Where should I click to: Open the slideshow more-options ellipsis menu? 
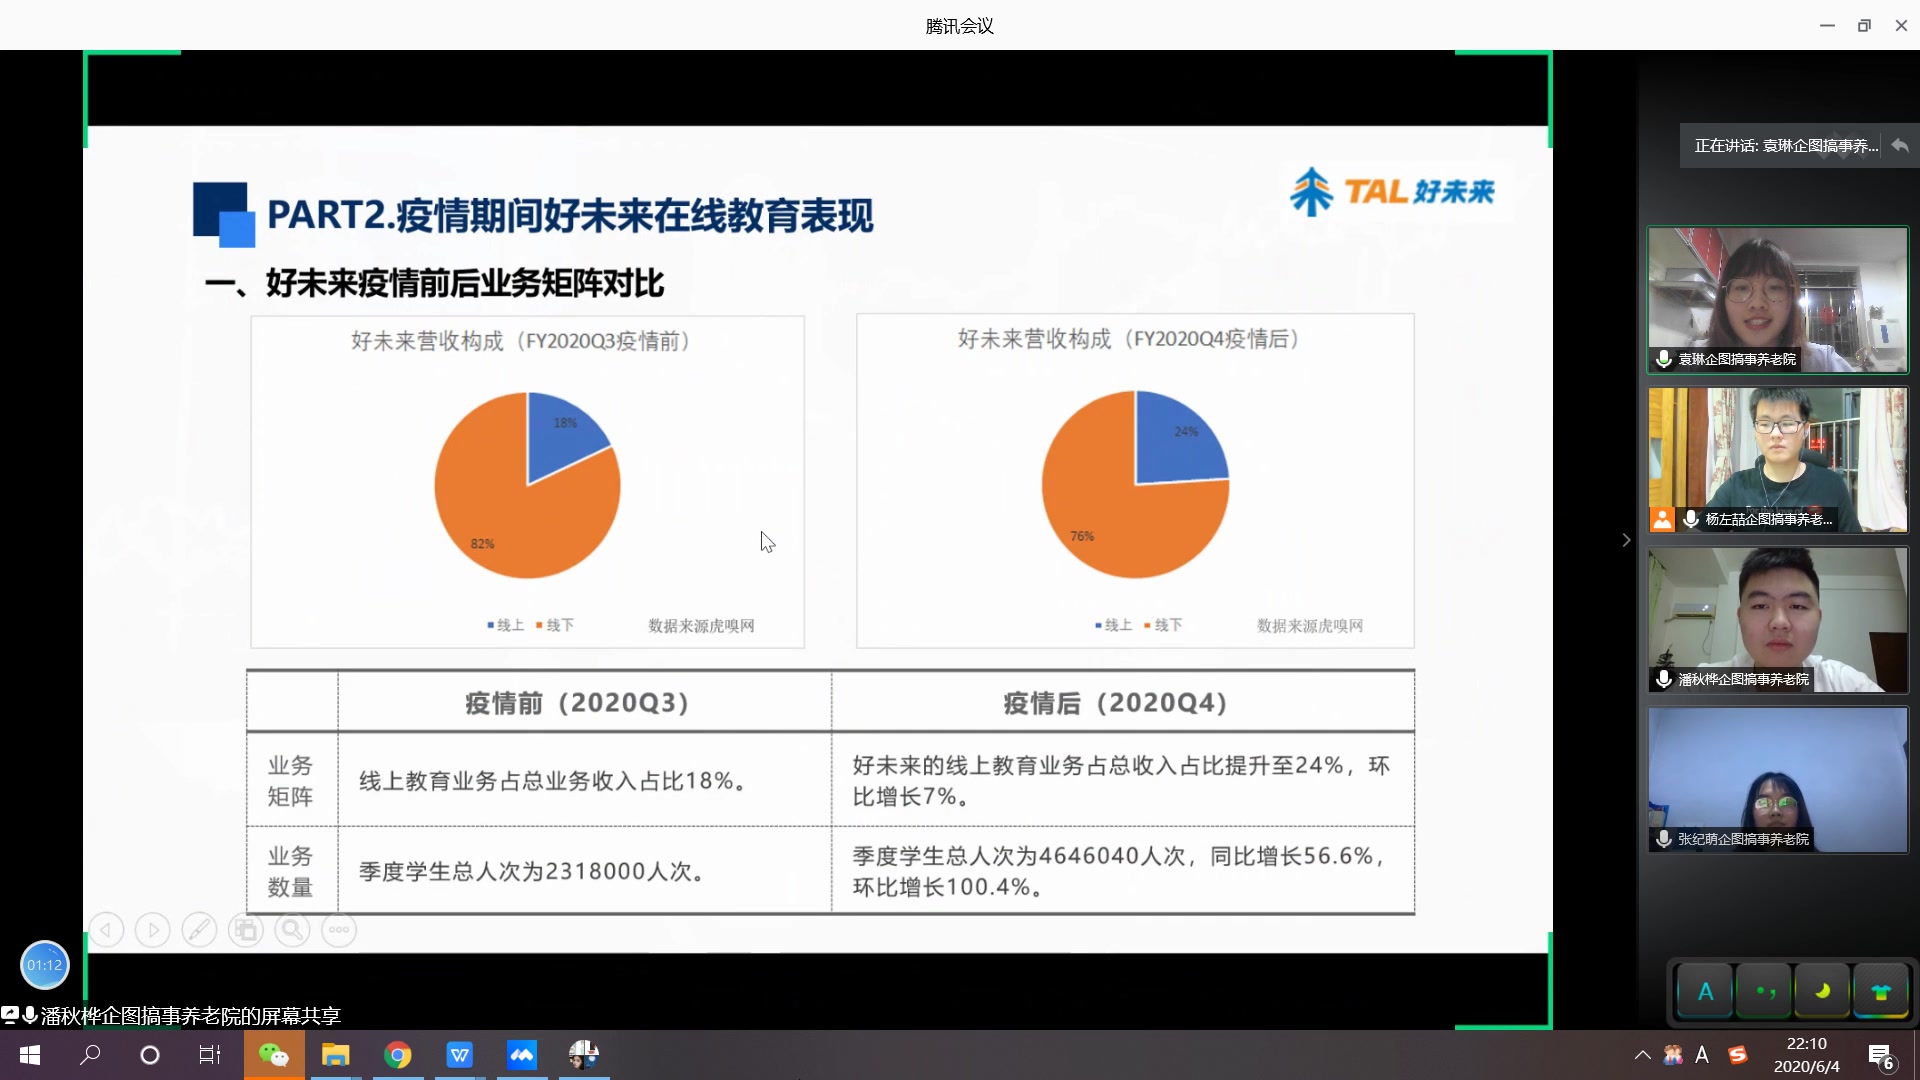tap(339, 930)
